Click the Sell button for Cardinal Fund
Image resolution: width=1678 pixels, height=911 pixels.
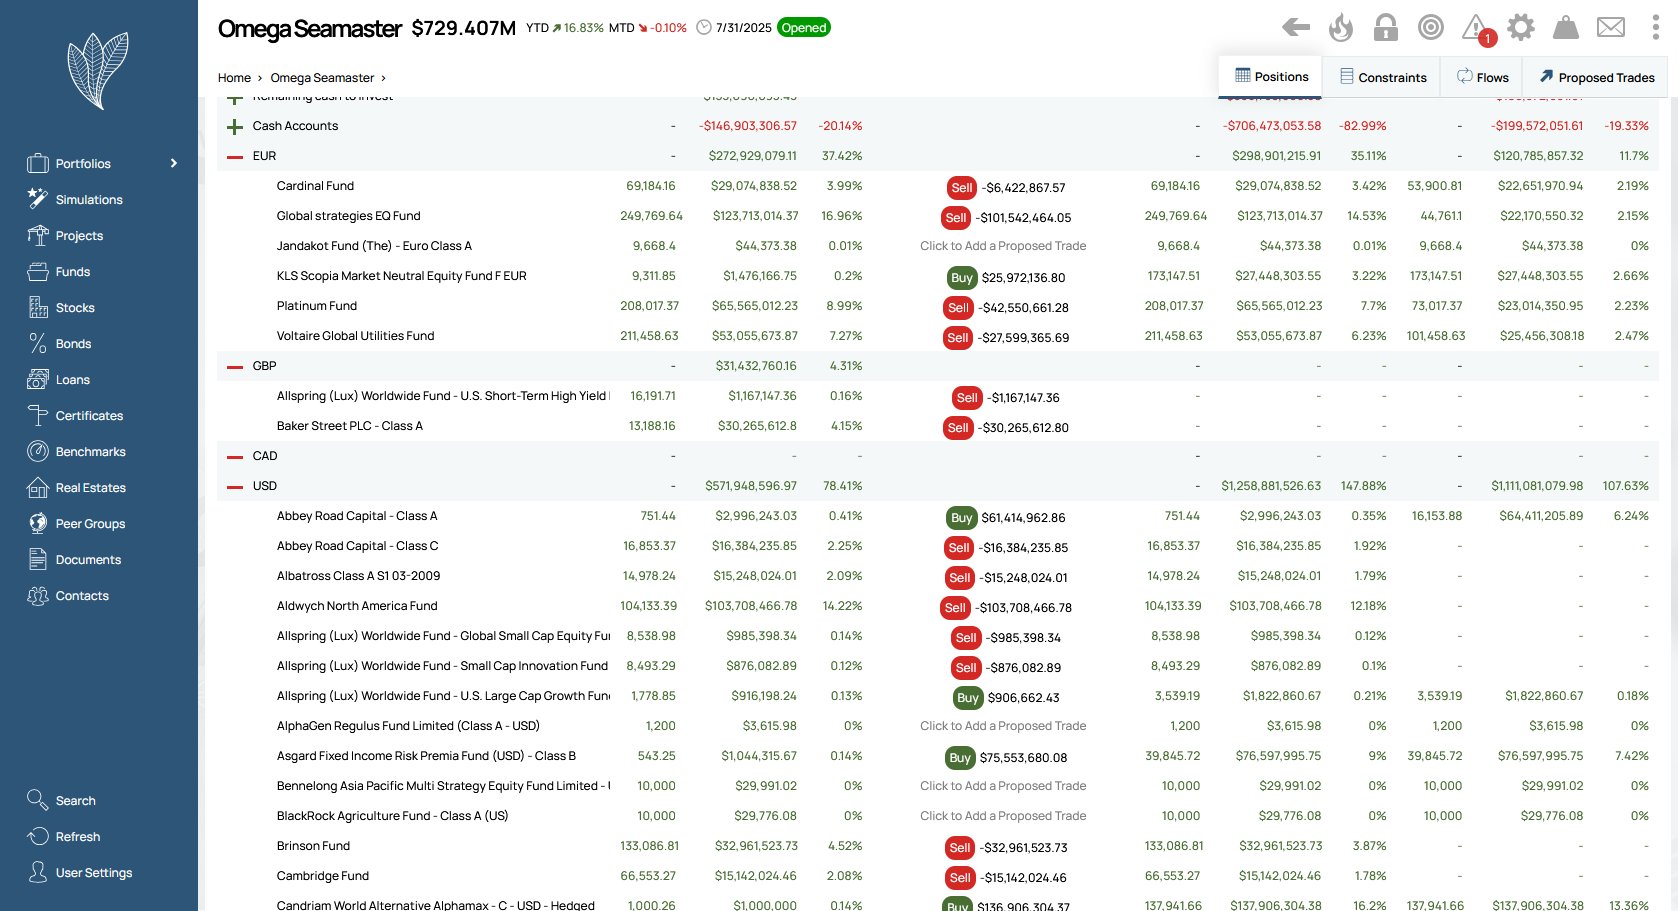pos(961,188)
